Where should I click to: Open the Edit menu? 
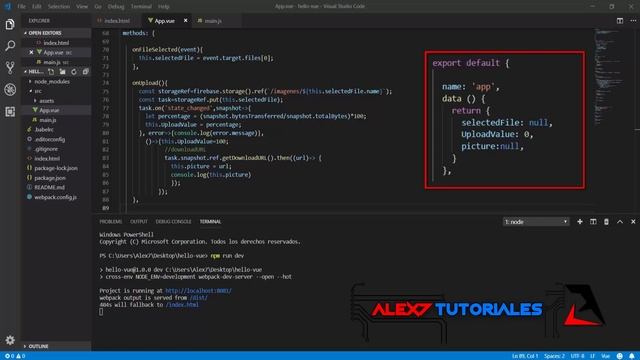point(37,7)
